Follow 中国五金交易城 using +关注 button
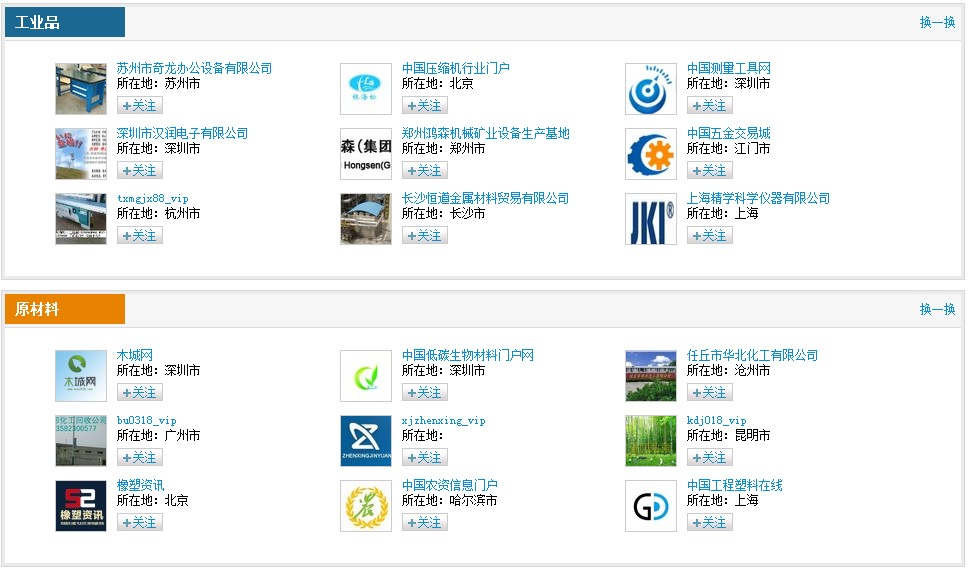 (x=709, y=170)
